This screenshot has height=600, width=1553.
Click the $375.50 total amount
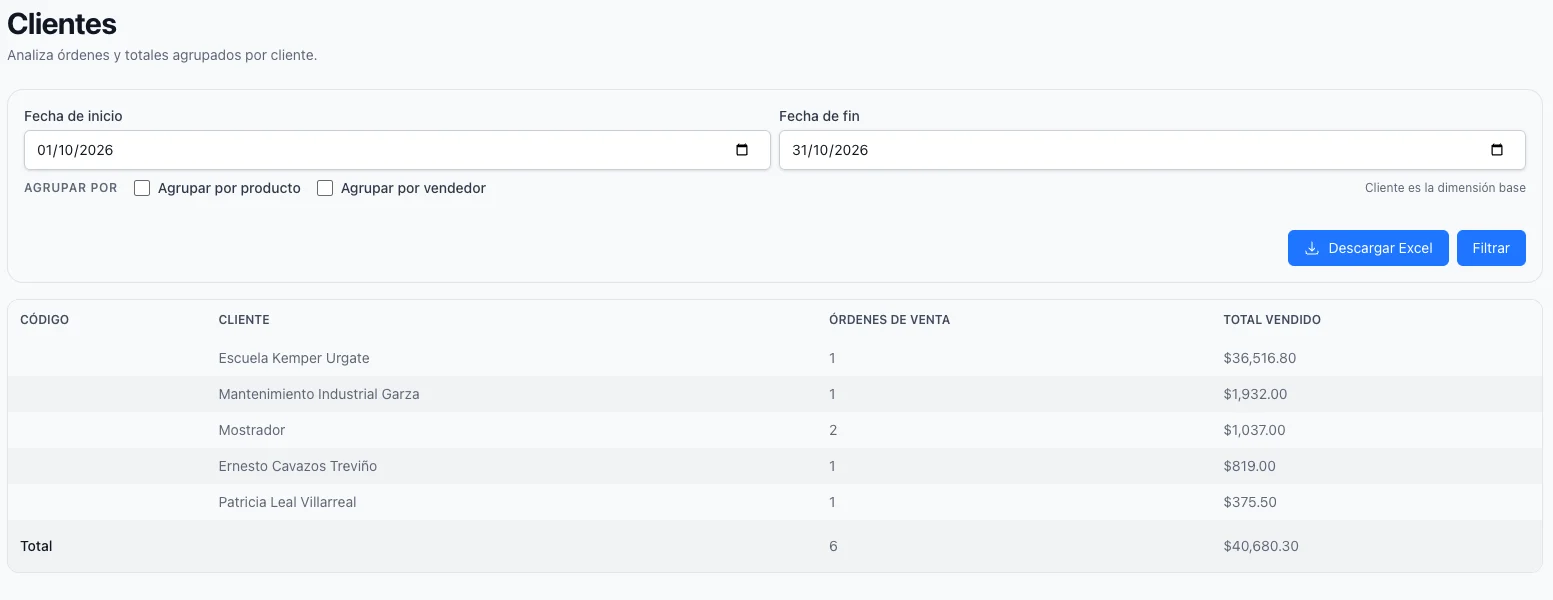(1250, 502)
